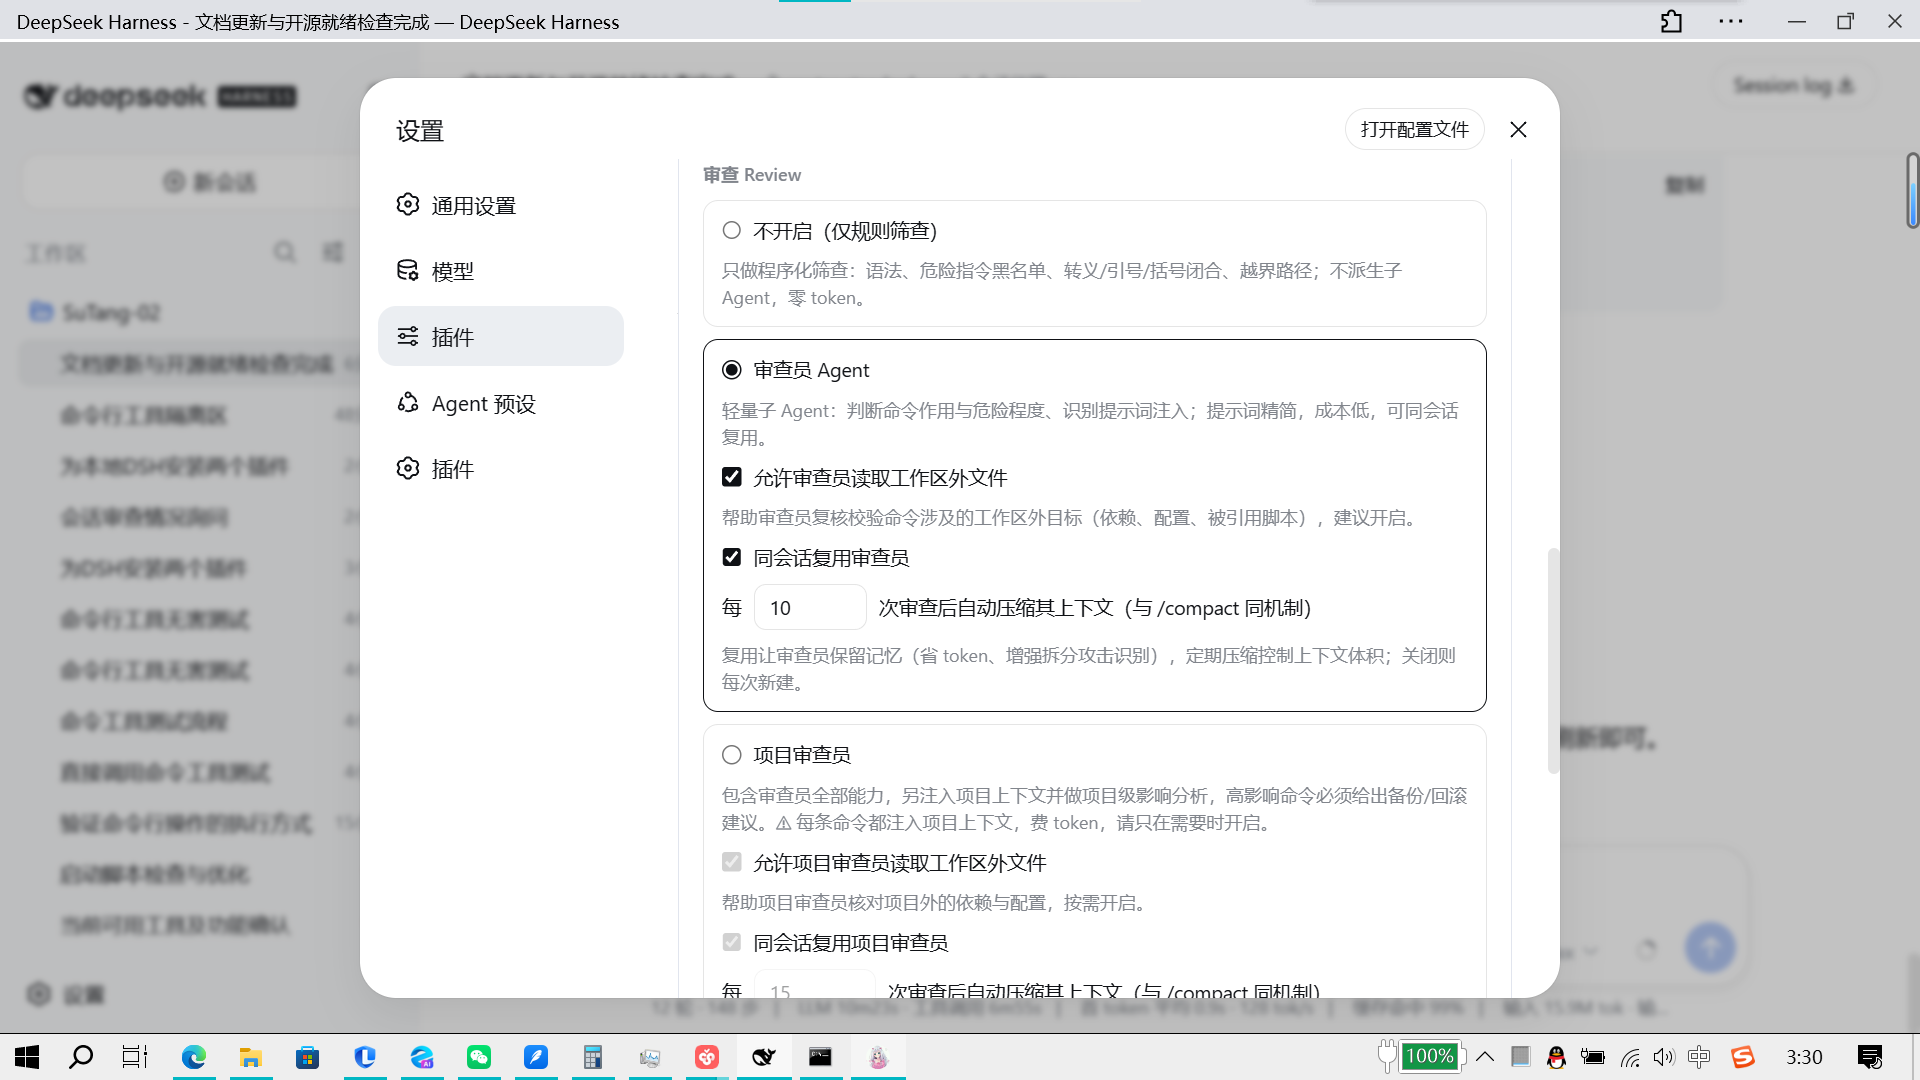The width and height of the screenshot is (1920, 1080).
Task: Toggle 同会话复用项目审查员 checkbox
Action: (x=732, y=942)
